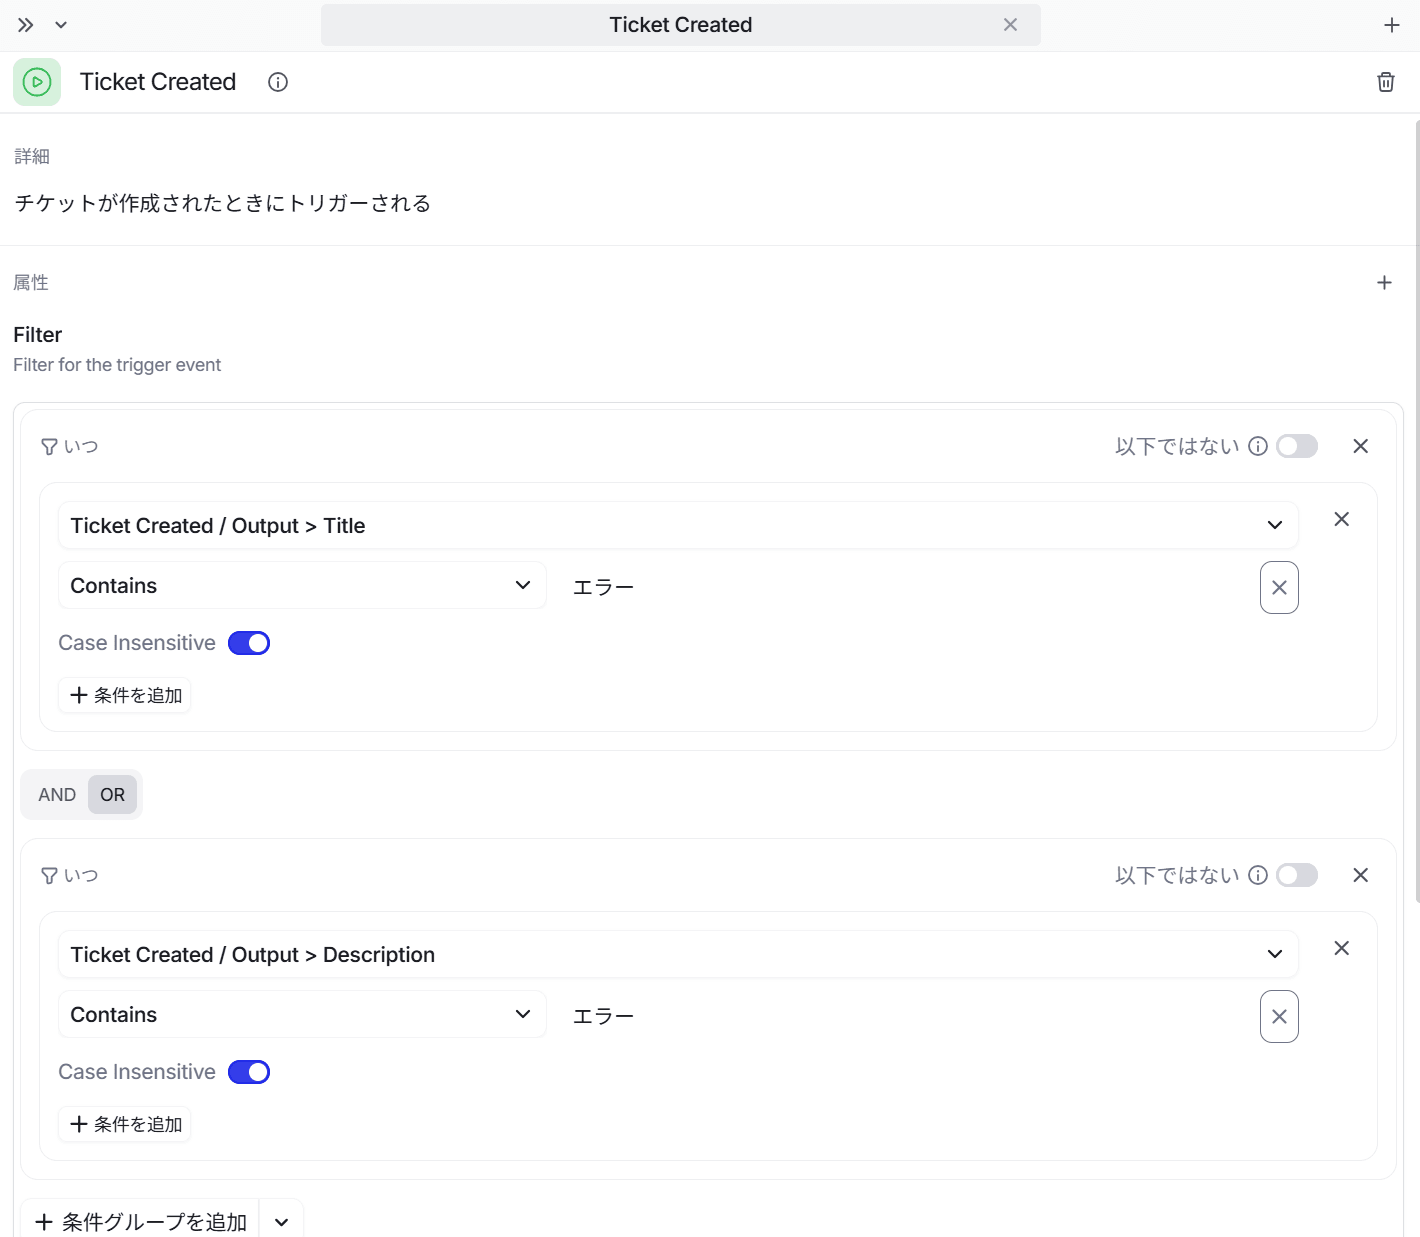Screen dimensions: 1420x1237
Task: Open the Ticket Created / Output > Title dropdown
Action: [x=678, y=525]
